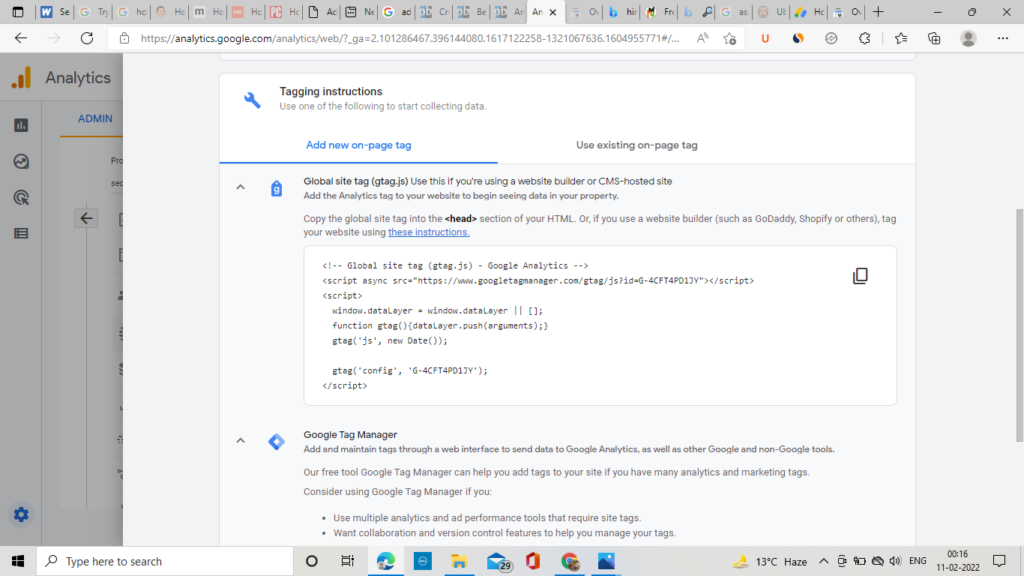Open File Explorer on taskbar
1024x576 pixels.
coord(459,561)
